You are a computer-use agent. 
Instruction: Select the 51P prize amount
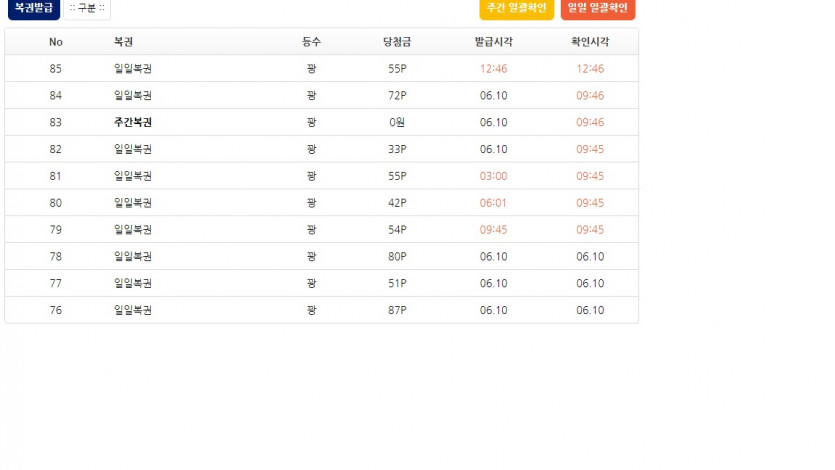coord(397,284)
